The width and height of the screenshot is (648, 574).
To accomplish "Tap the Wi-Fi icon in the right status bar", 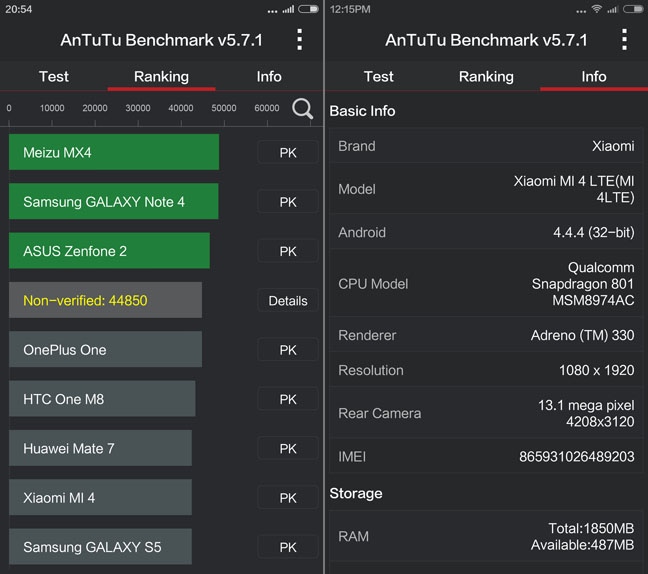I will pyautogui.click(x=596, y=9).
